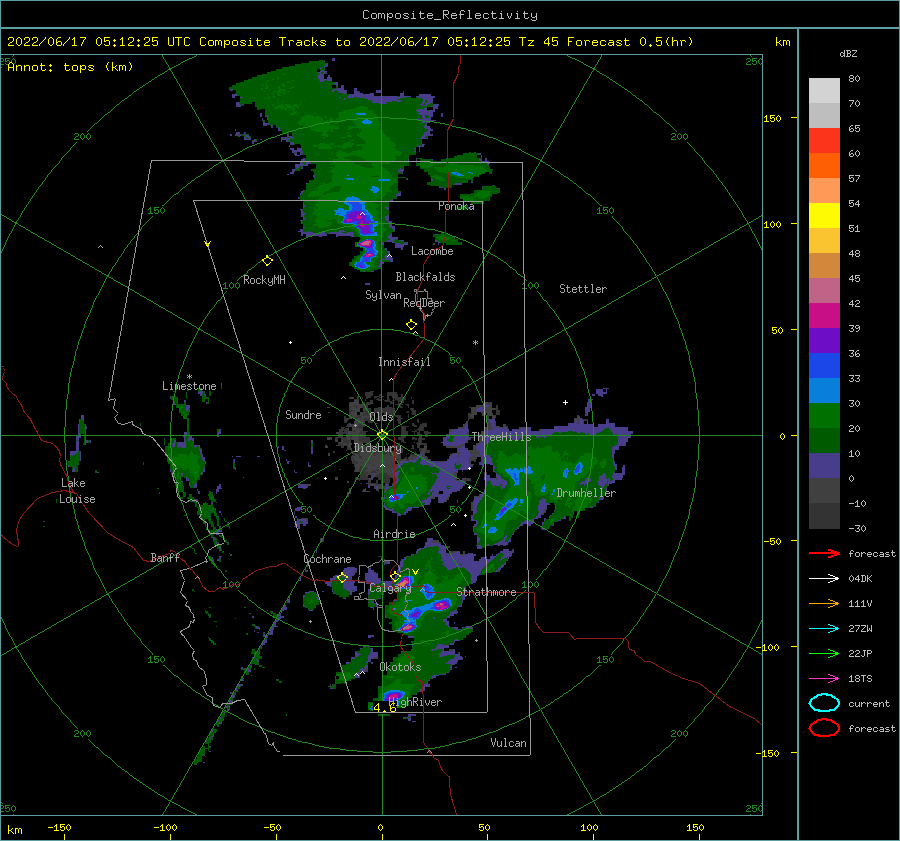The height and width of the screenshot is (841, 900).
Task: Click the red forecast arrow in legend
Action: coord(824,553)
